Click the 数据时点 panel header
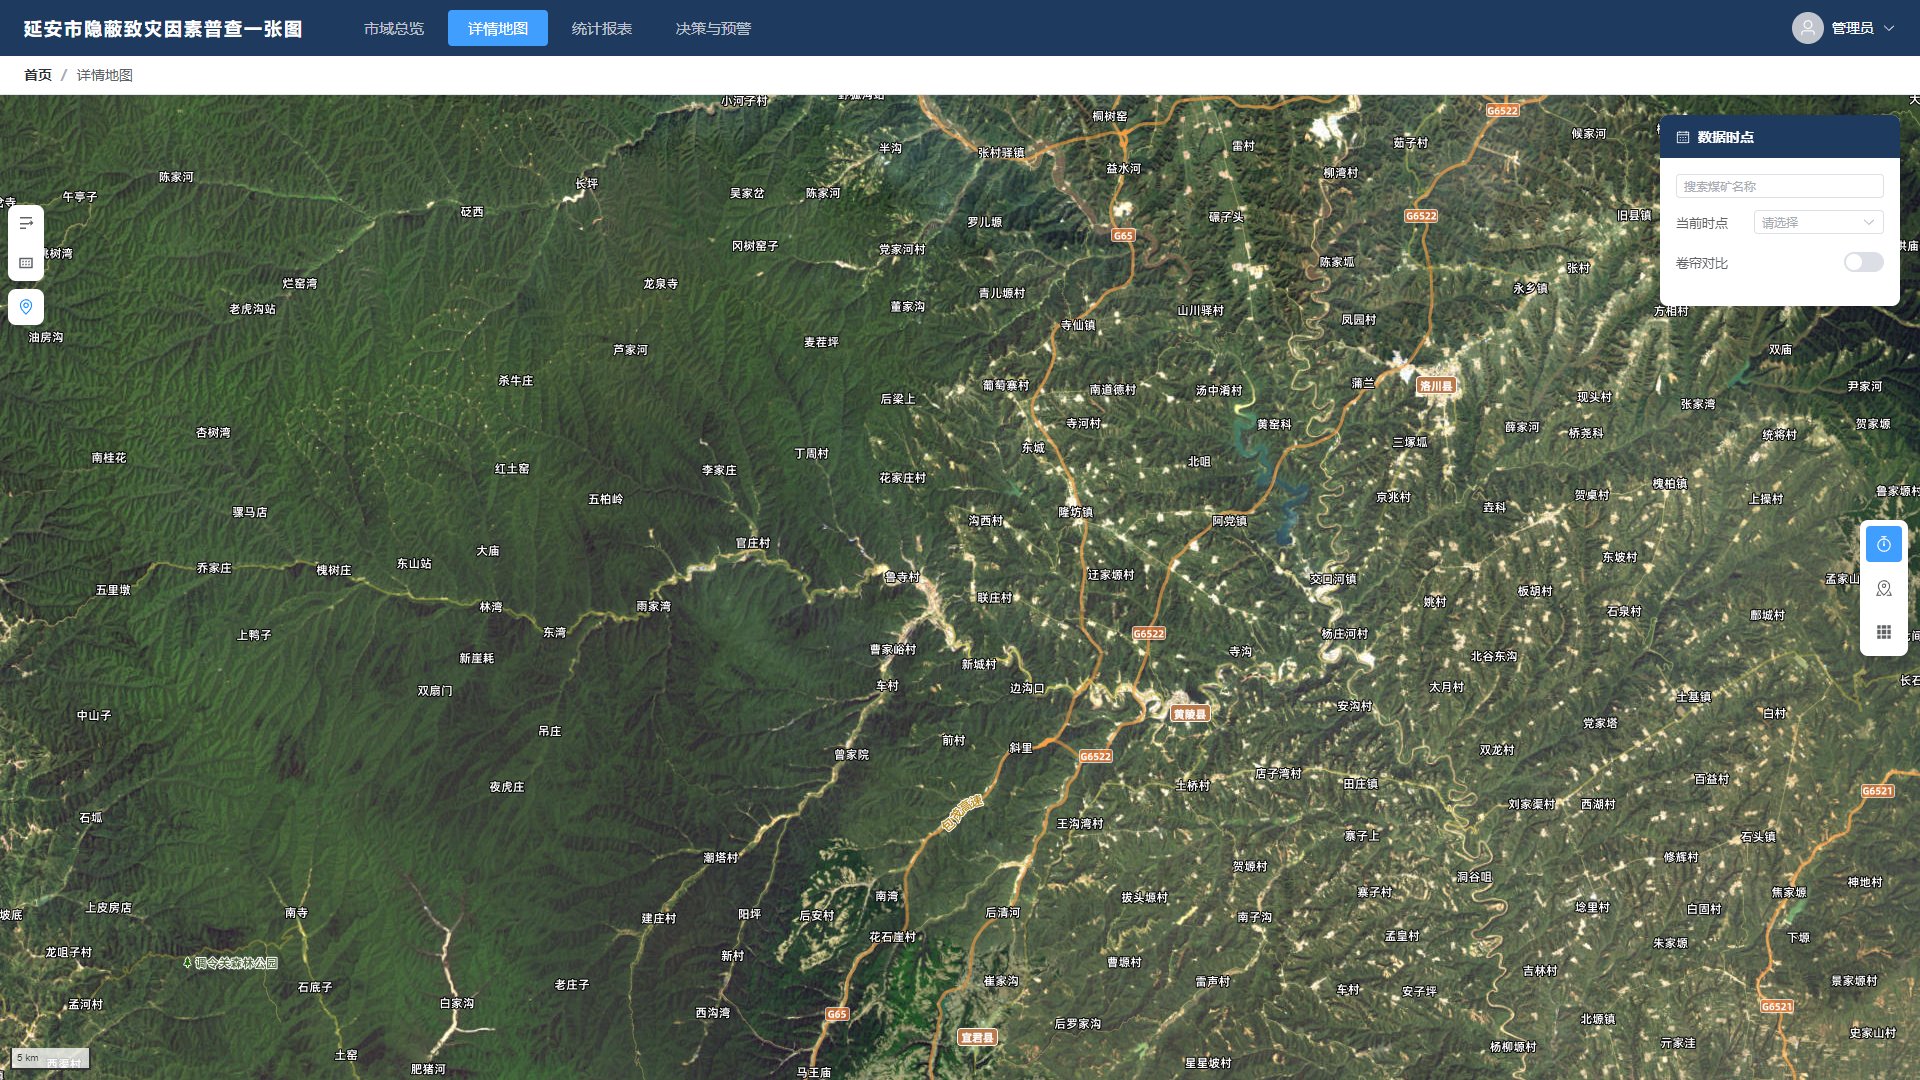 point(1779,137)
